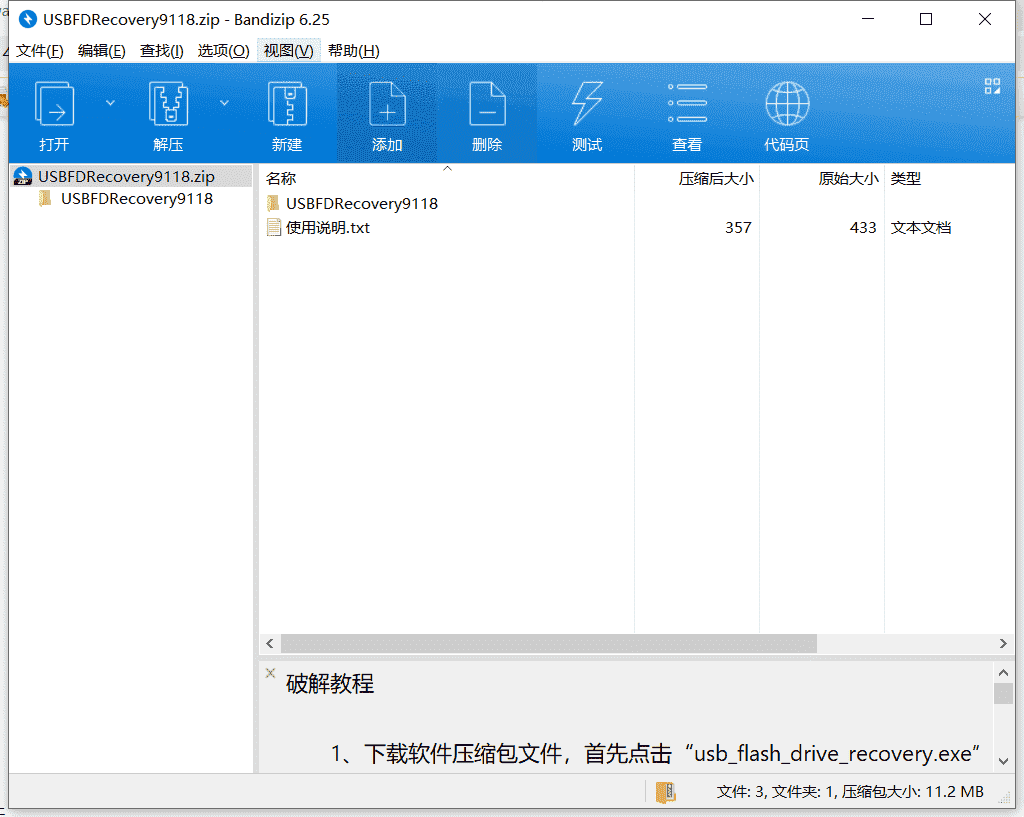Screen dimensions: 1024x817
Task: Open the 视图(V) menu
Action: click(289, 51)
